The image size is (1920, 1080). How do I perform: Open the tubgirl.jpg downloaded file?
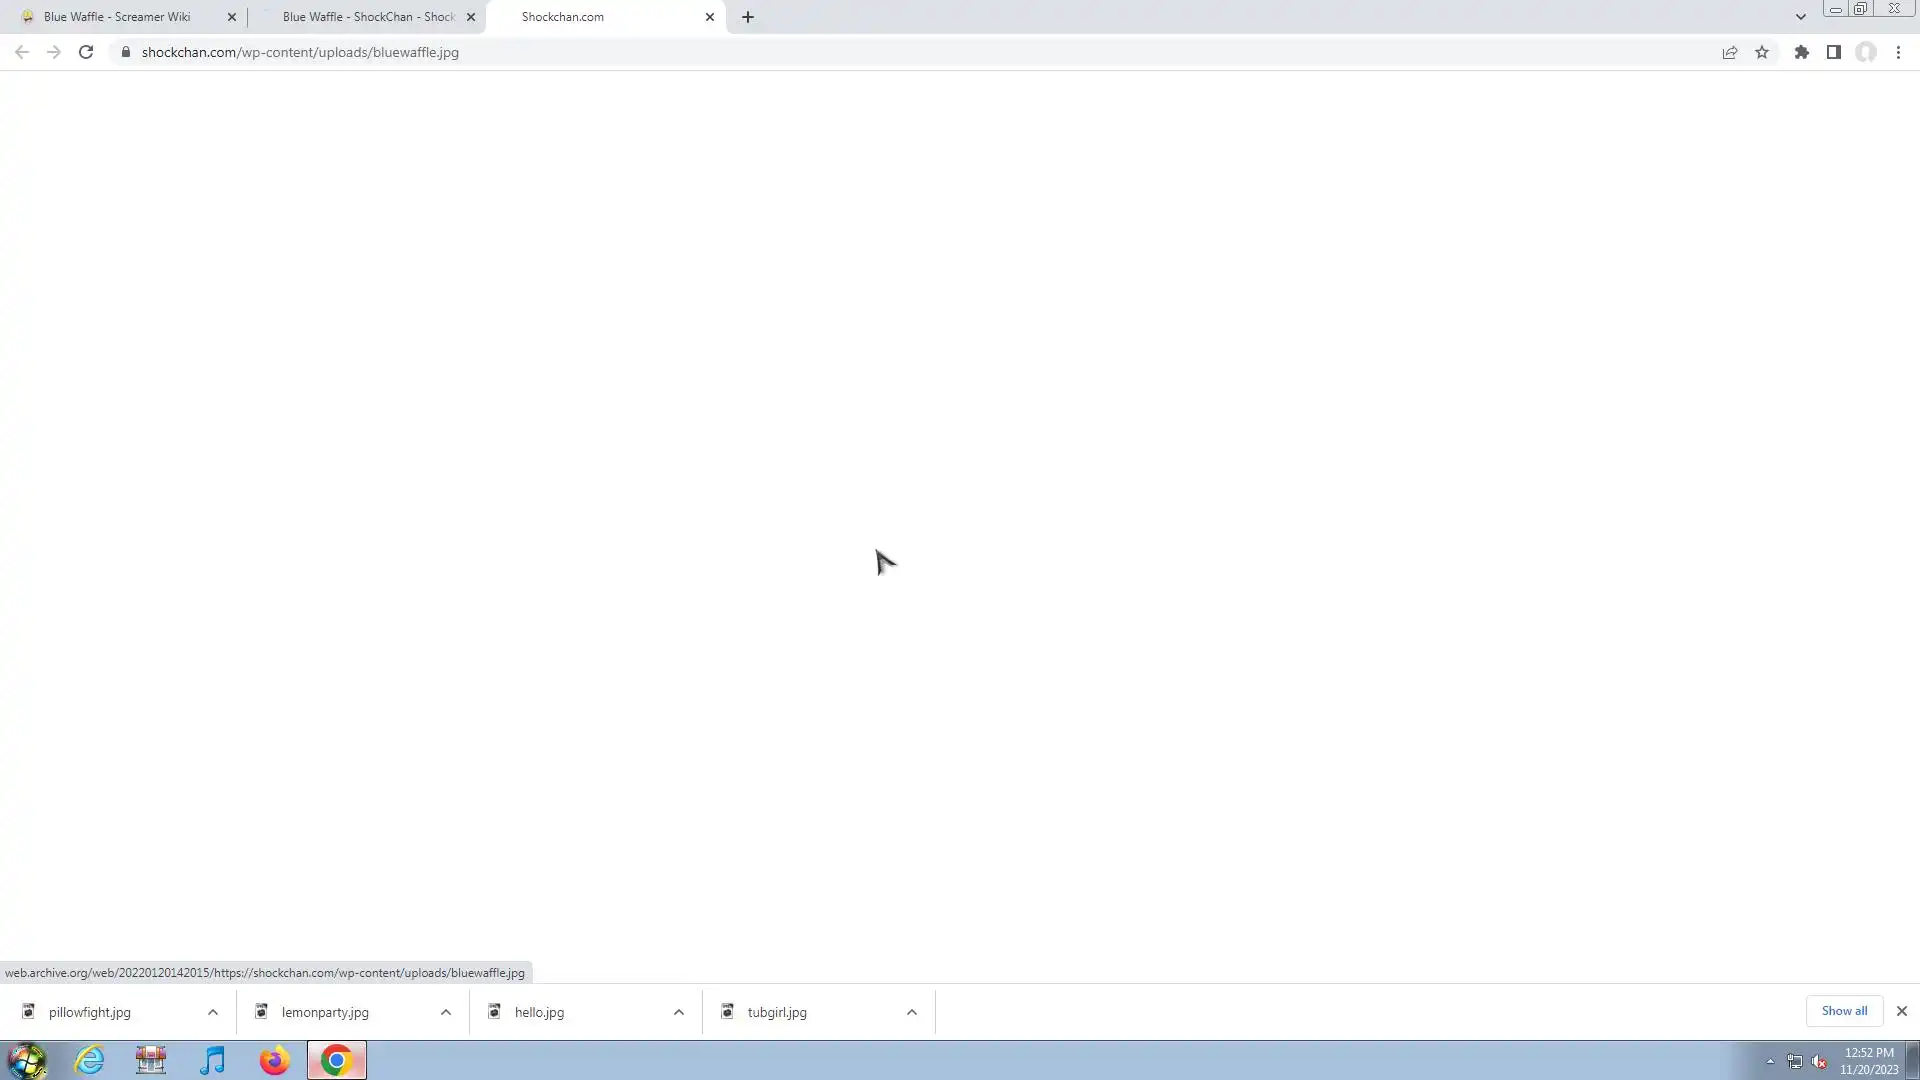[776, 1012]
